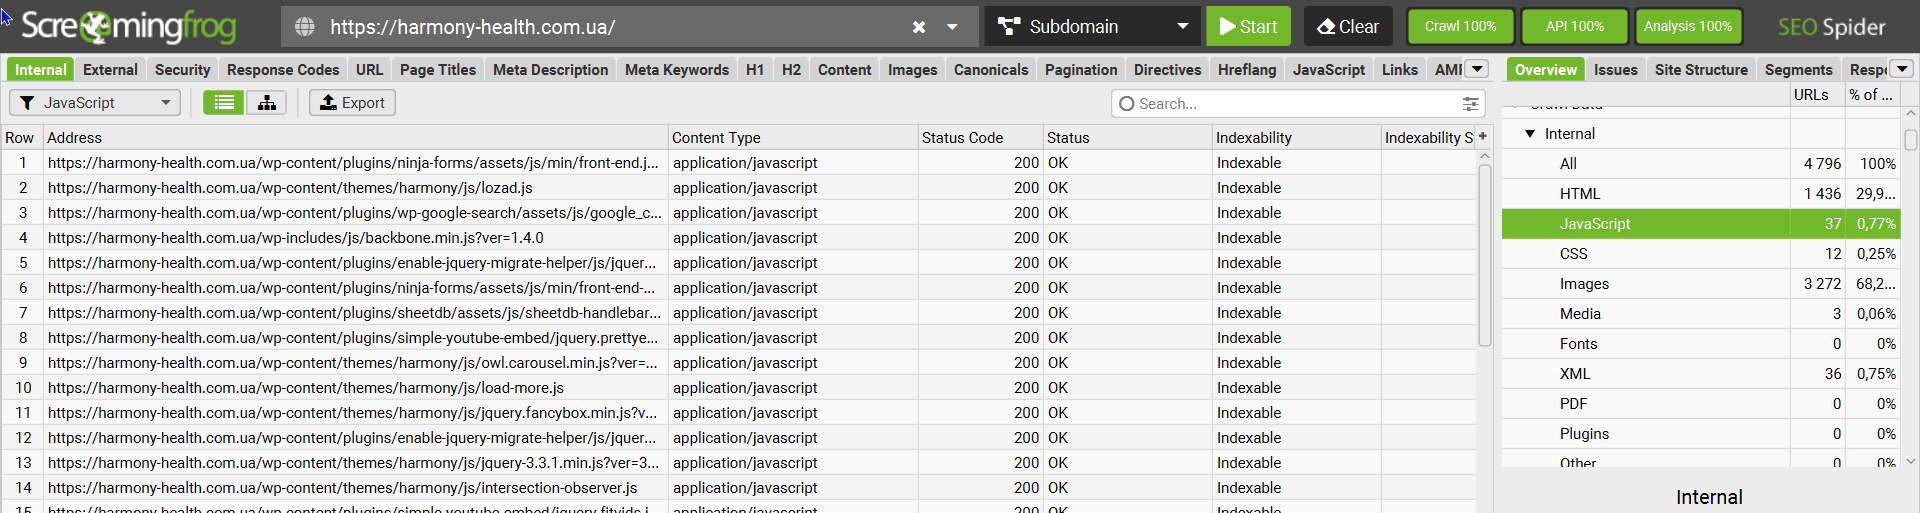Show more right panel tabs arrow
1920x513 pixels.
1902,69
